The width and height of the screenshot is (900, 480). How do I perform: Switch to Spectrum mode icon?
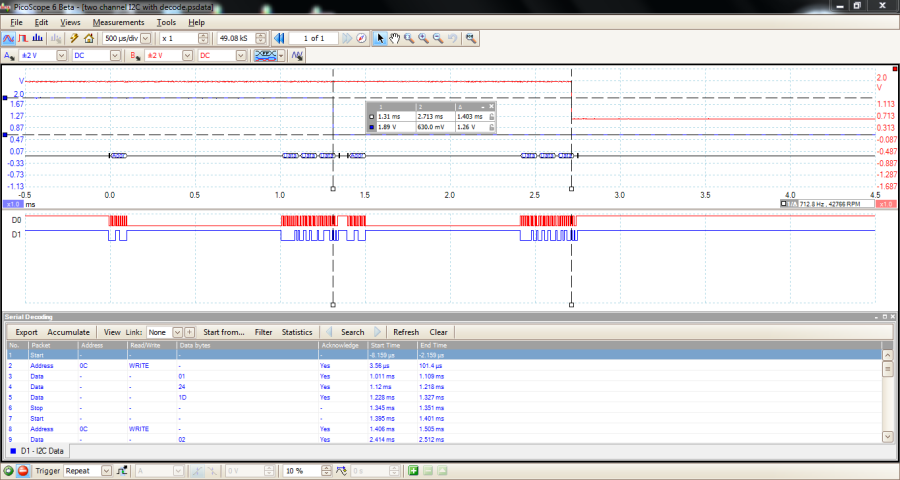point(38,38)
